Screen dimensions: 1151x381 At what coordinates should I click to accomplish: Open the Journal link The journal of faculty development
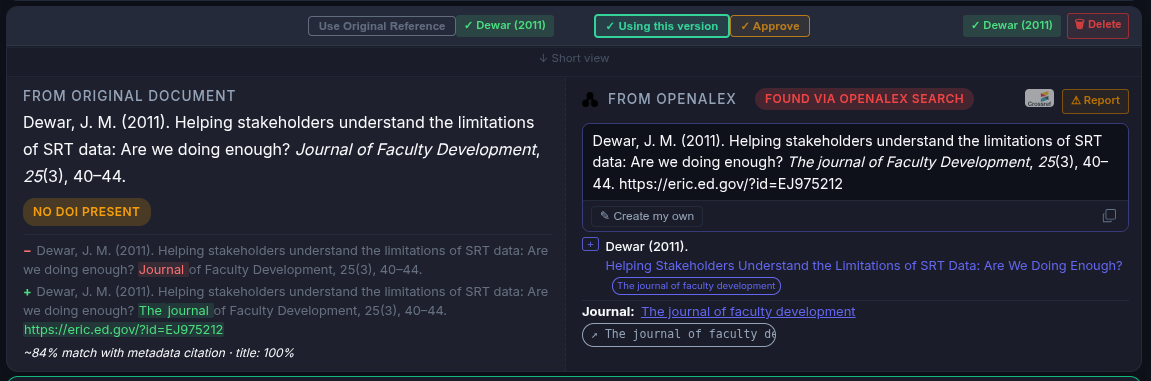748,311
